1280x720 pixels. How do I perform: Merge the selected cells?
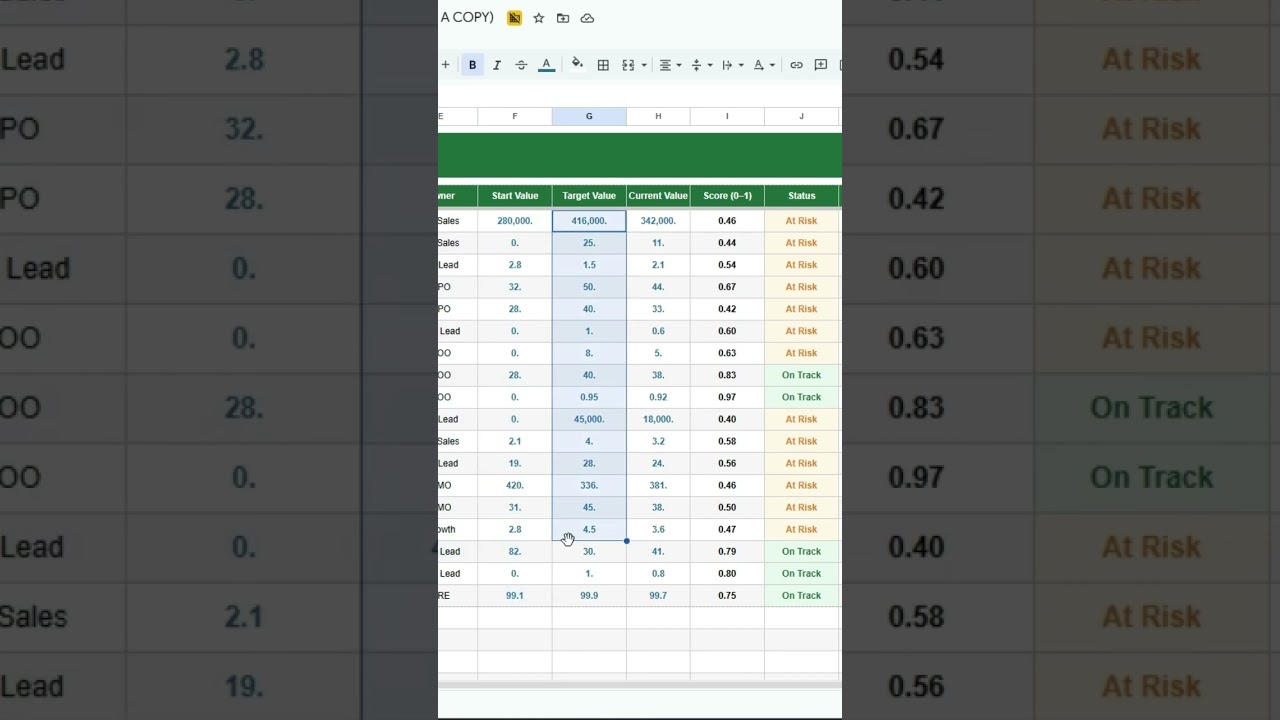point(628,65)
